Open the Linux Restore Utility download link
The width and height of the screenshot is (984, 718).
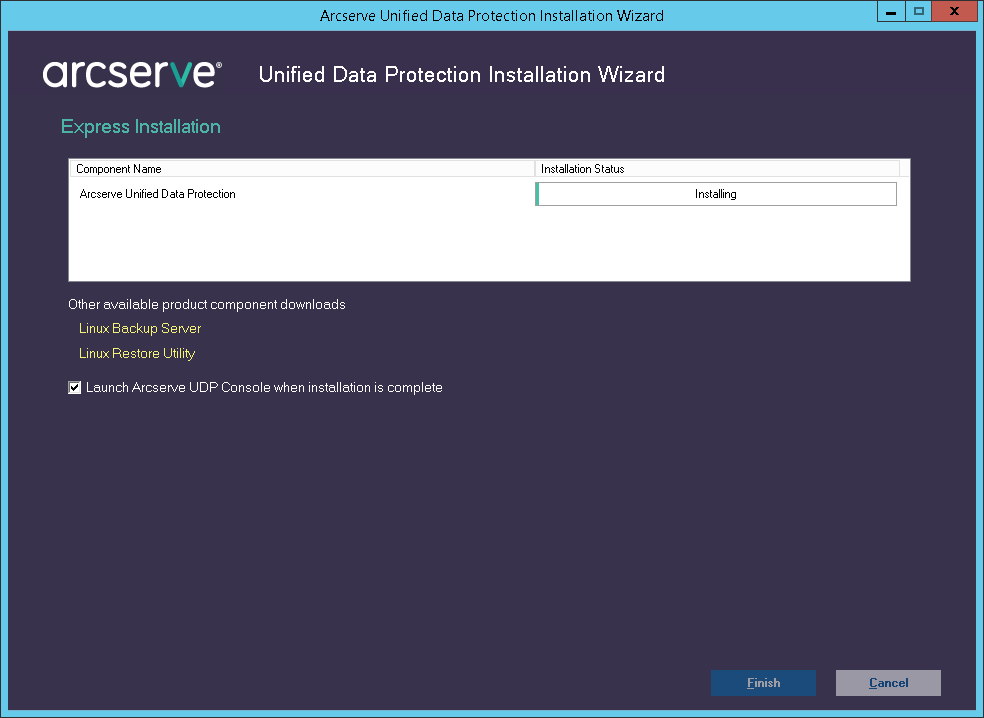tap(137, 353)
